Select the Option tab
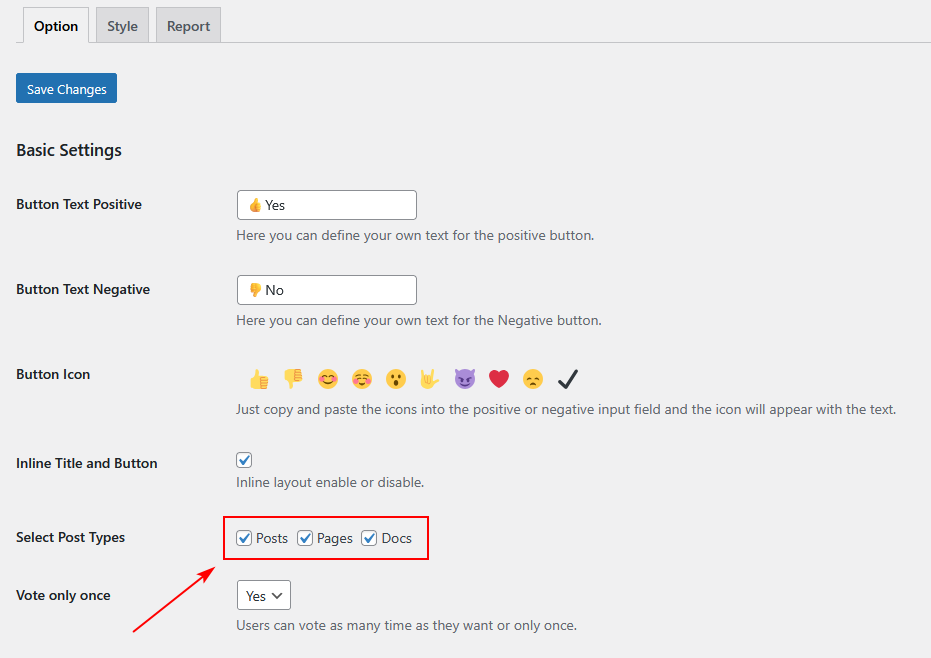 pos(56,26)
